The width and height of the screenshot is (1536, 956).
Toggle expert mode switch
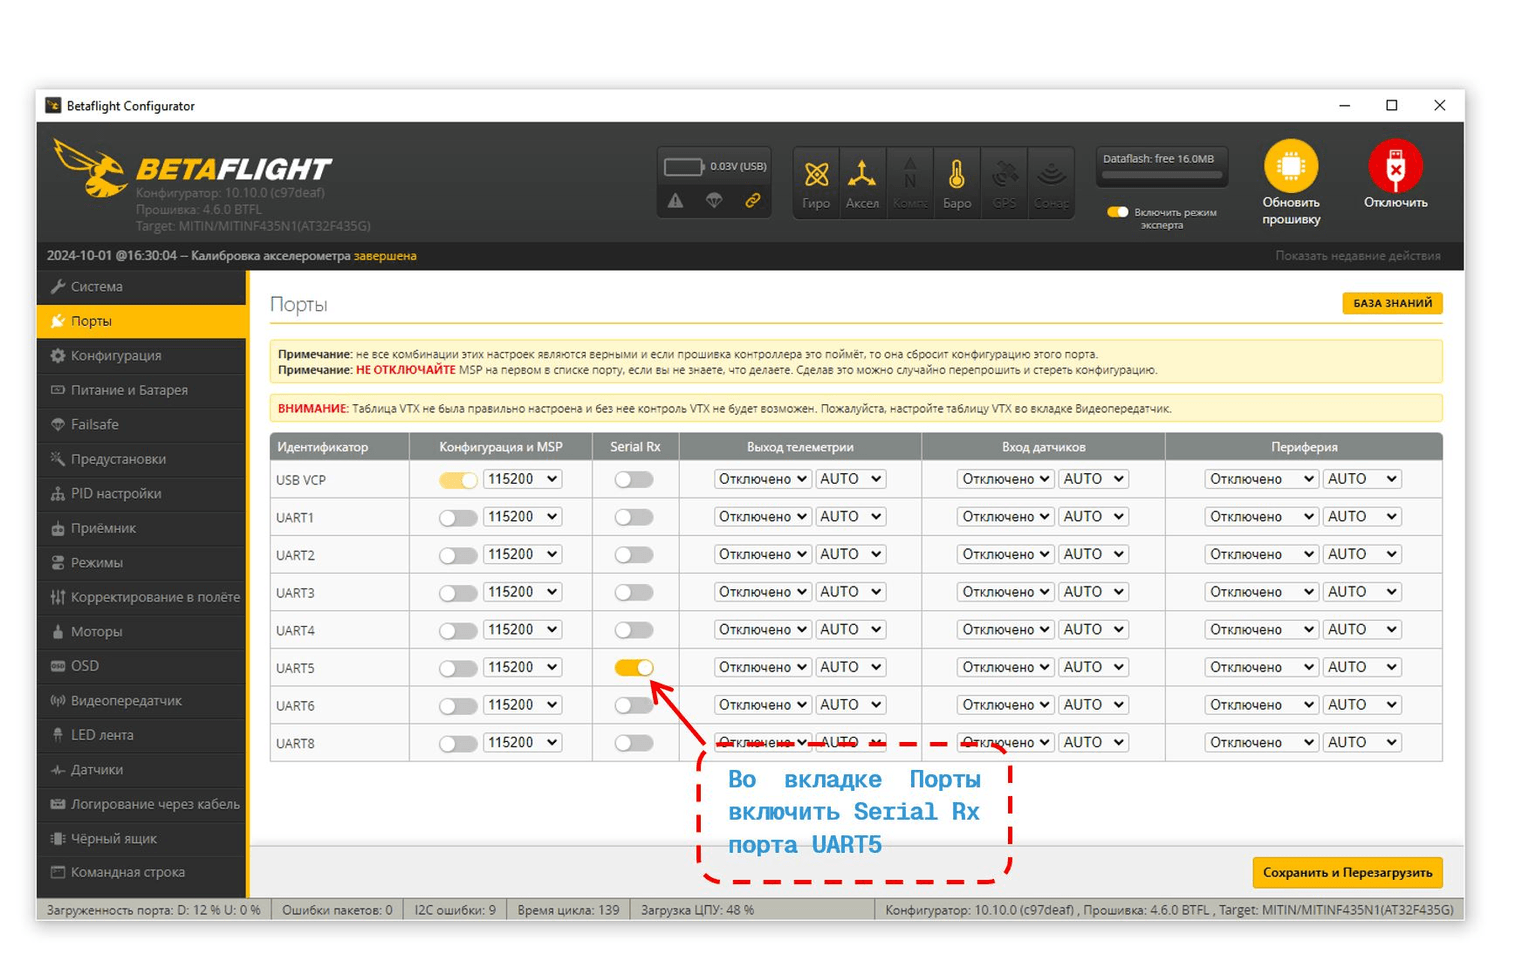[1117, 212]
